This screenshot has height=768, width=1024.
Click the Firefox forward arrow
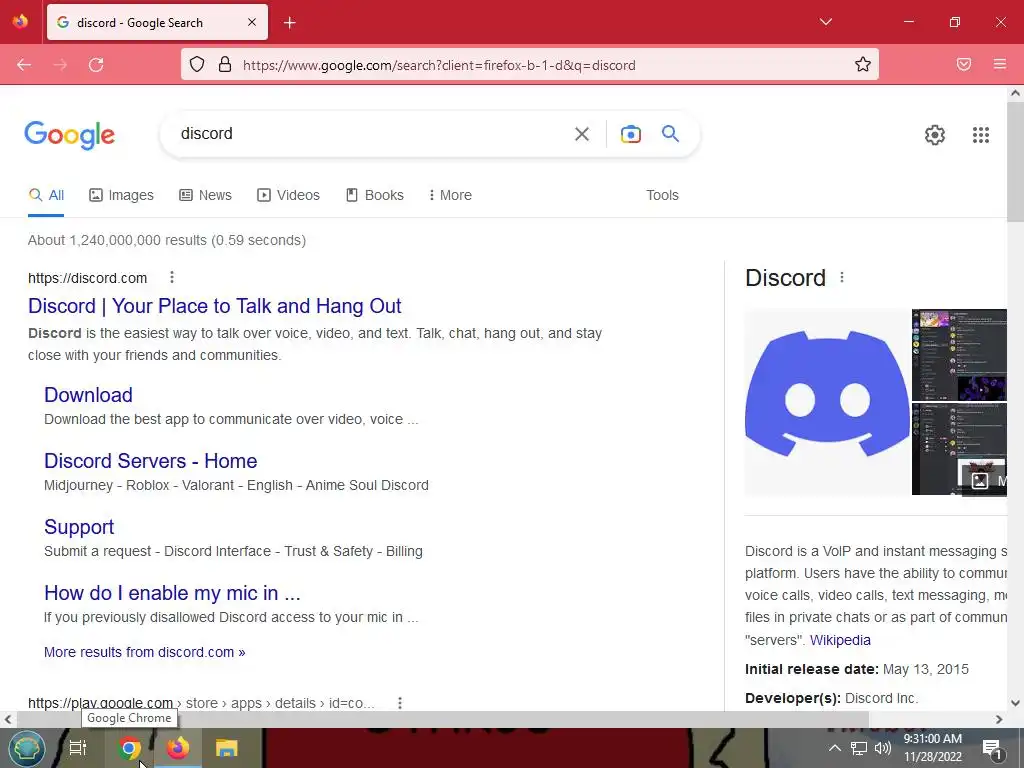tap(60, 65)
